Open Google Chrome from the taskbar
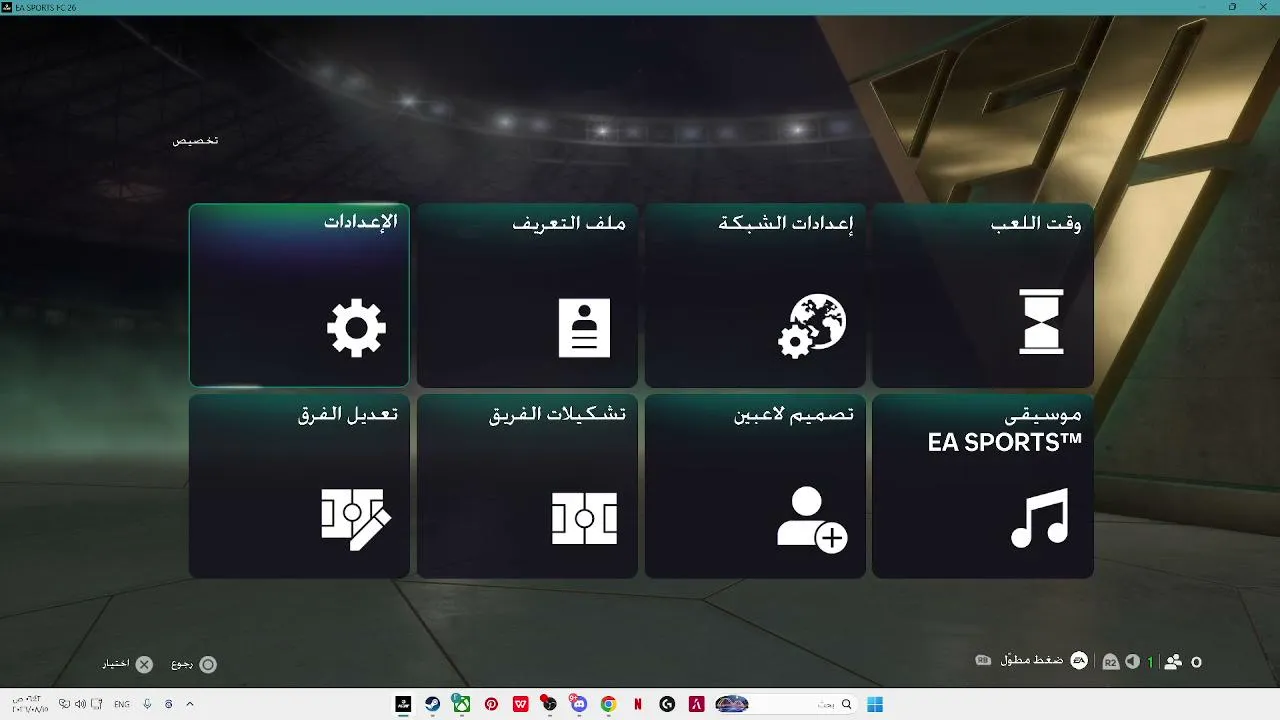Image resolution: width=1280 pixels, height=720 pixels. (608, 704)
